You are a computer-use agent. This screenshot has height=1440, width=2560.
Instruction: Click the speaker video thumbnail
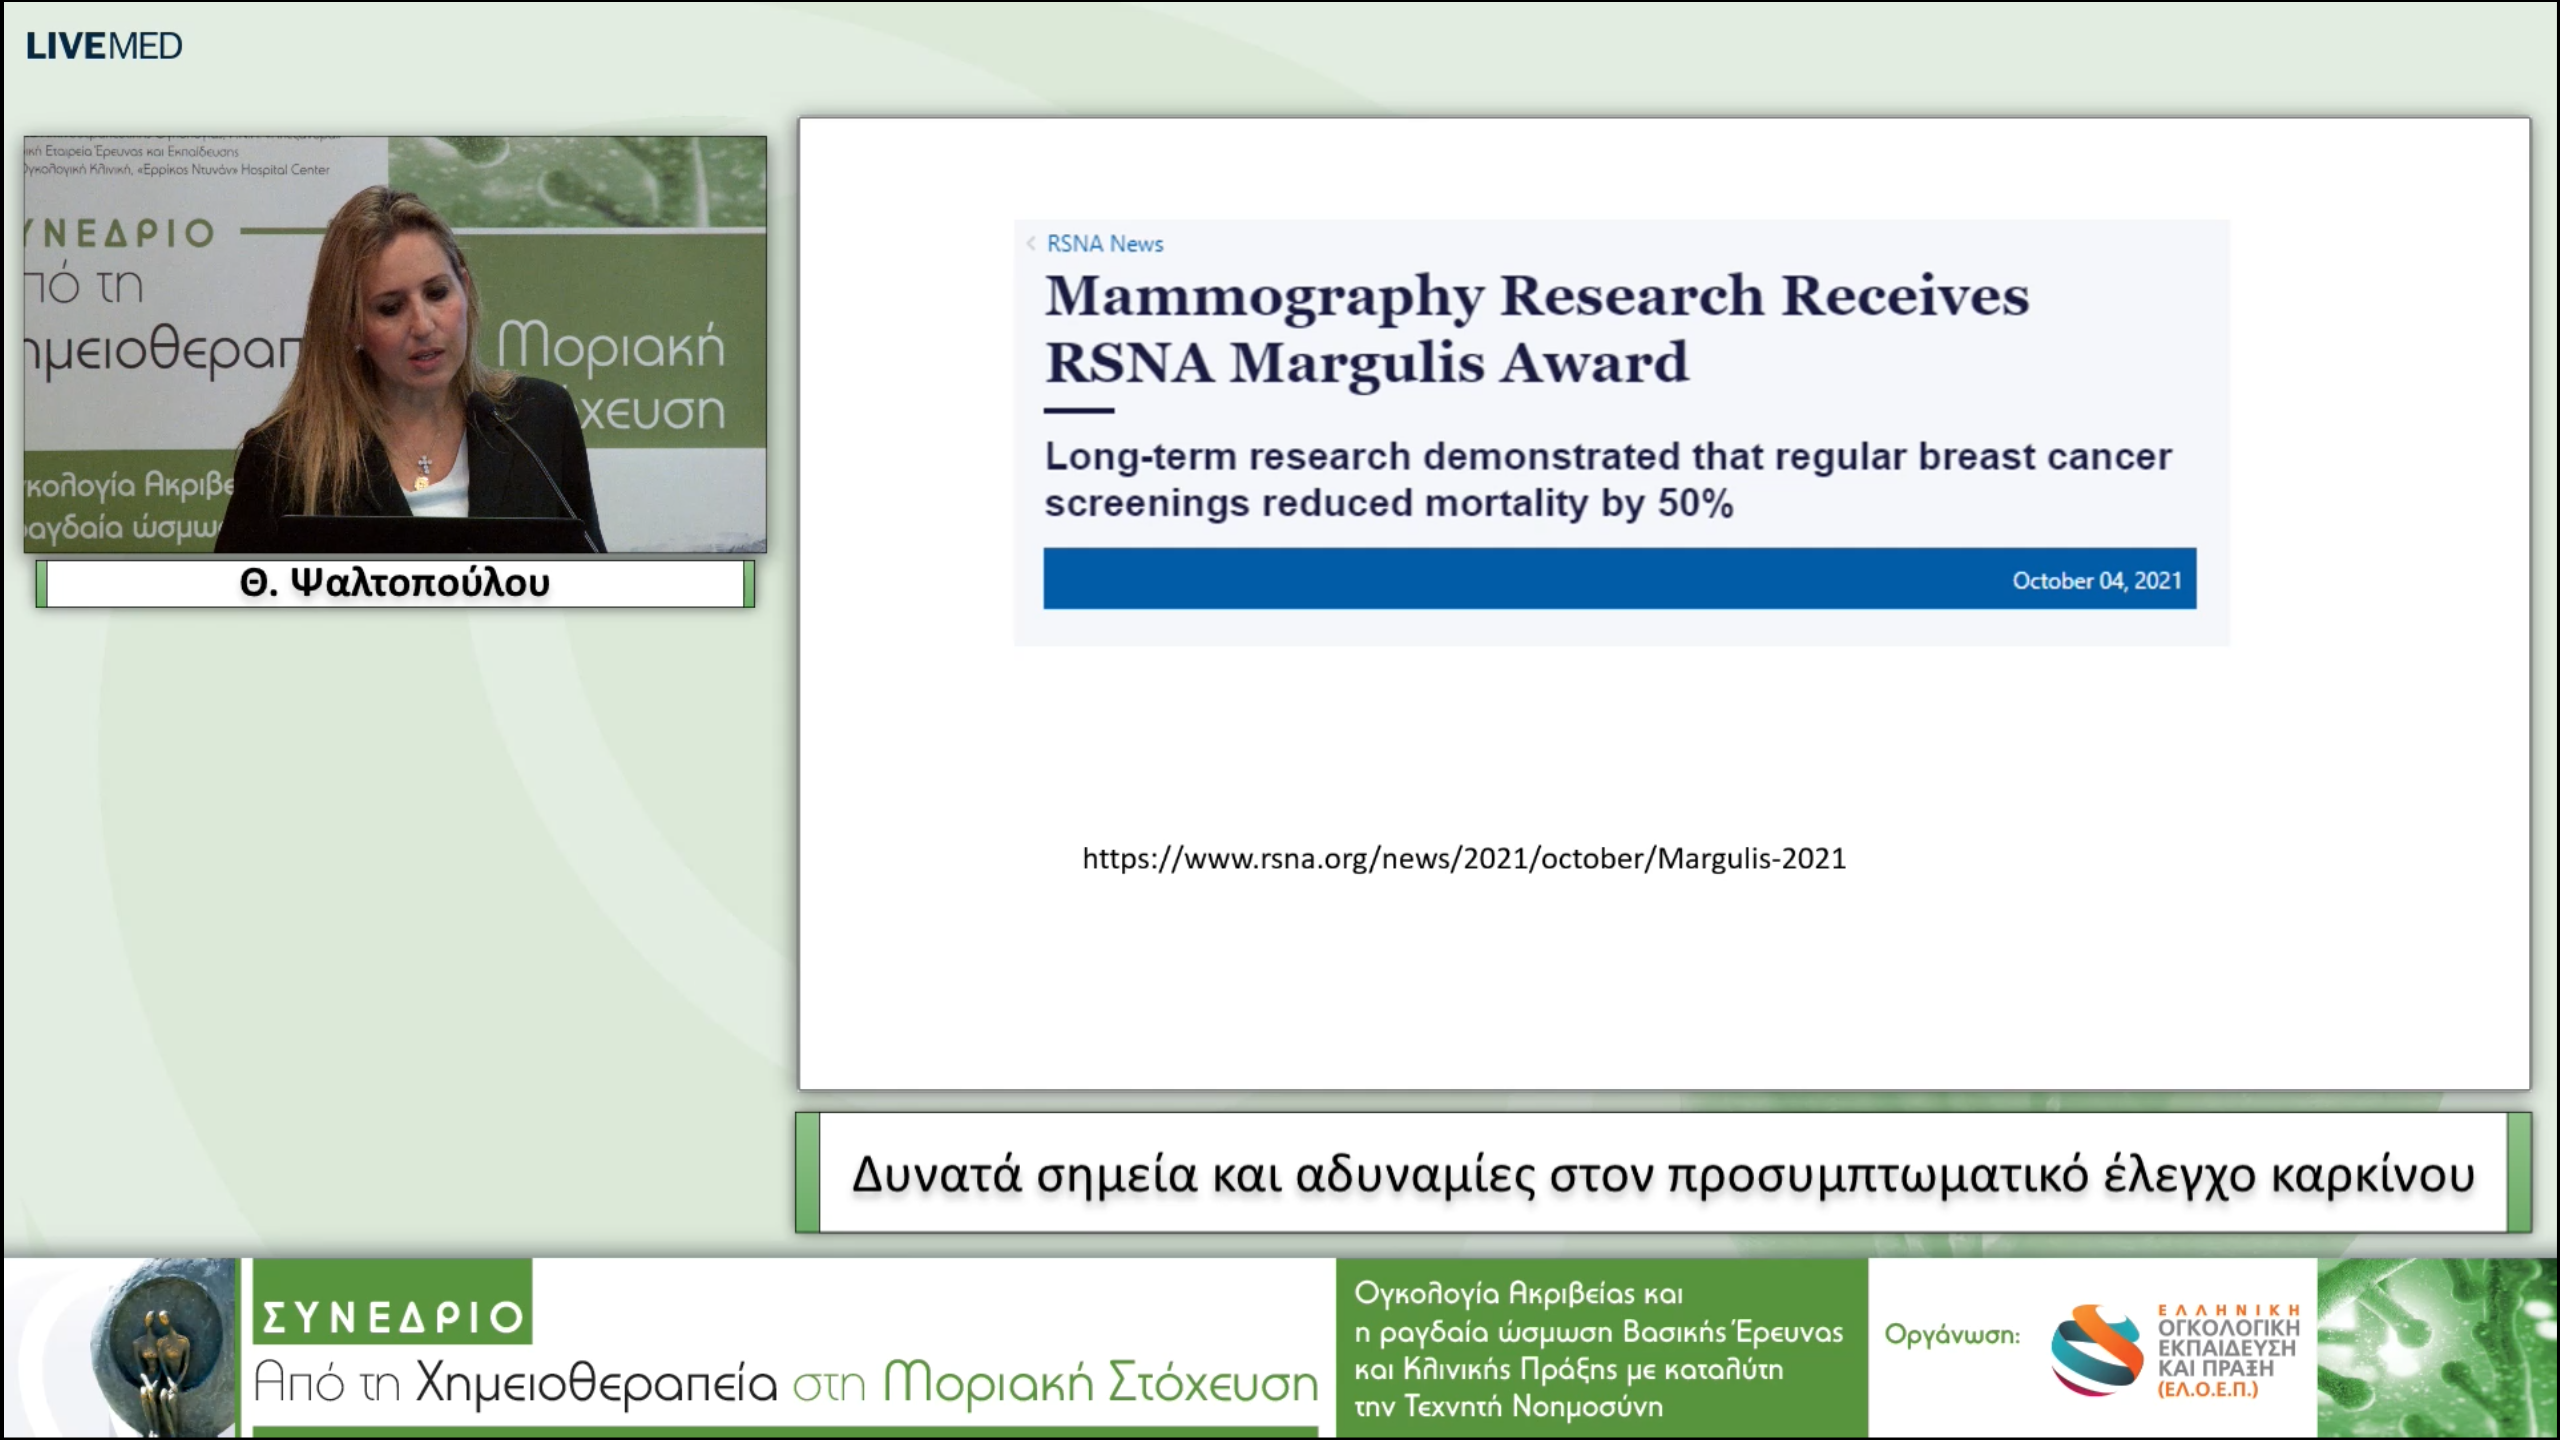(x=395, y=344)
